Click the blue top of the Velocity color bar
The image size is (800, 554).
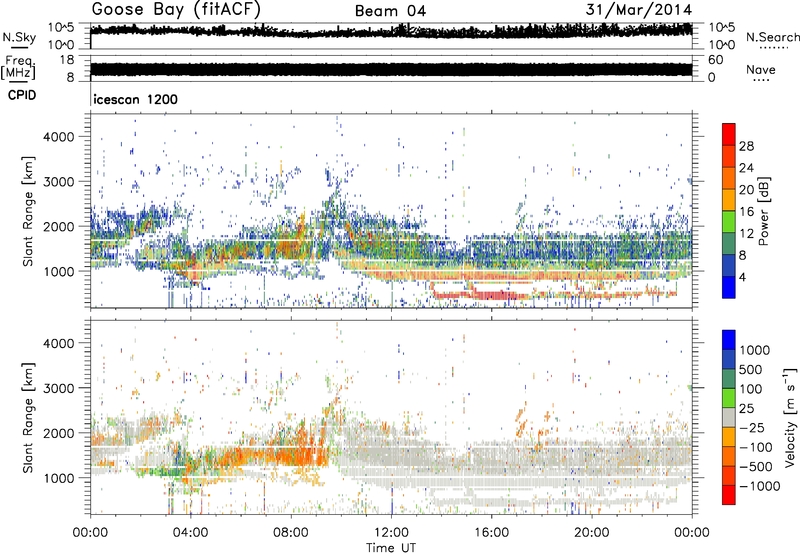point(729,338)
